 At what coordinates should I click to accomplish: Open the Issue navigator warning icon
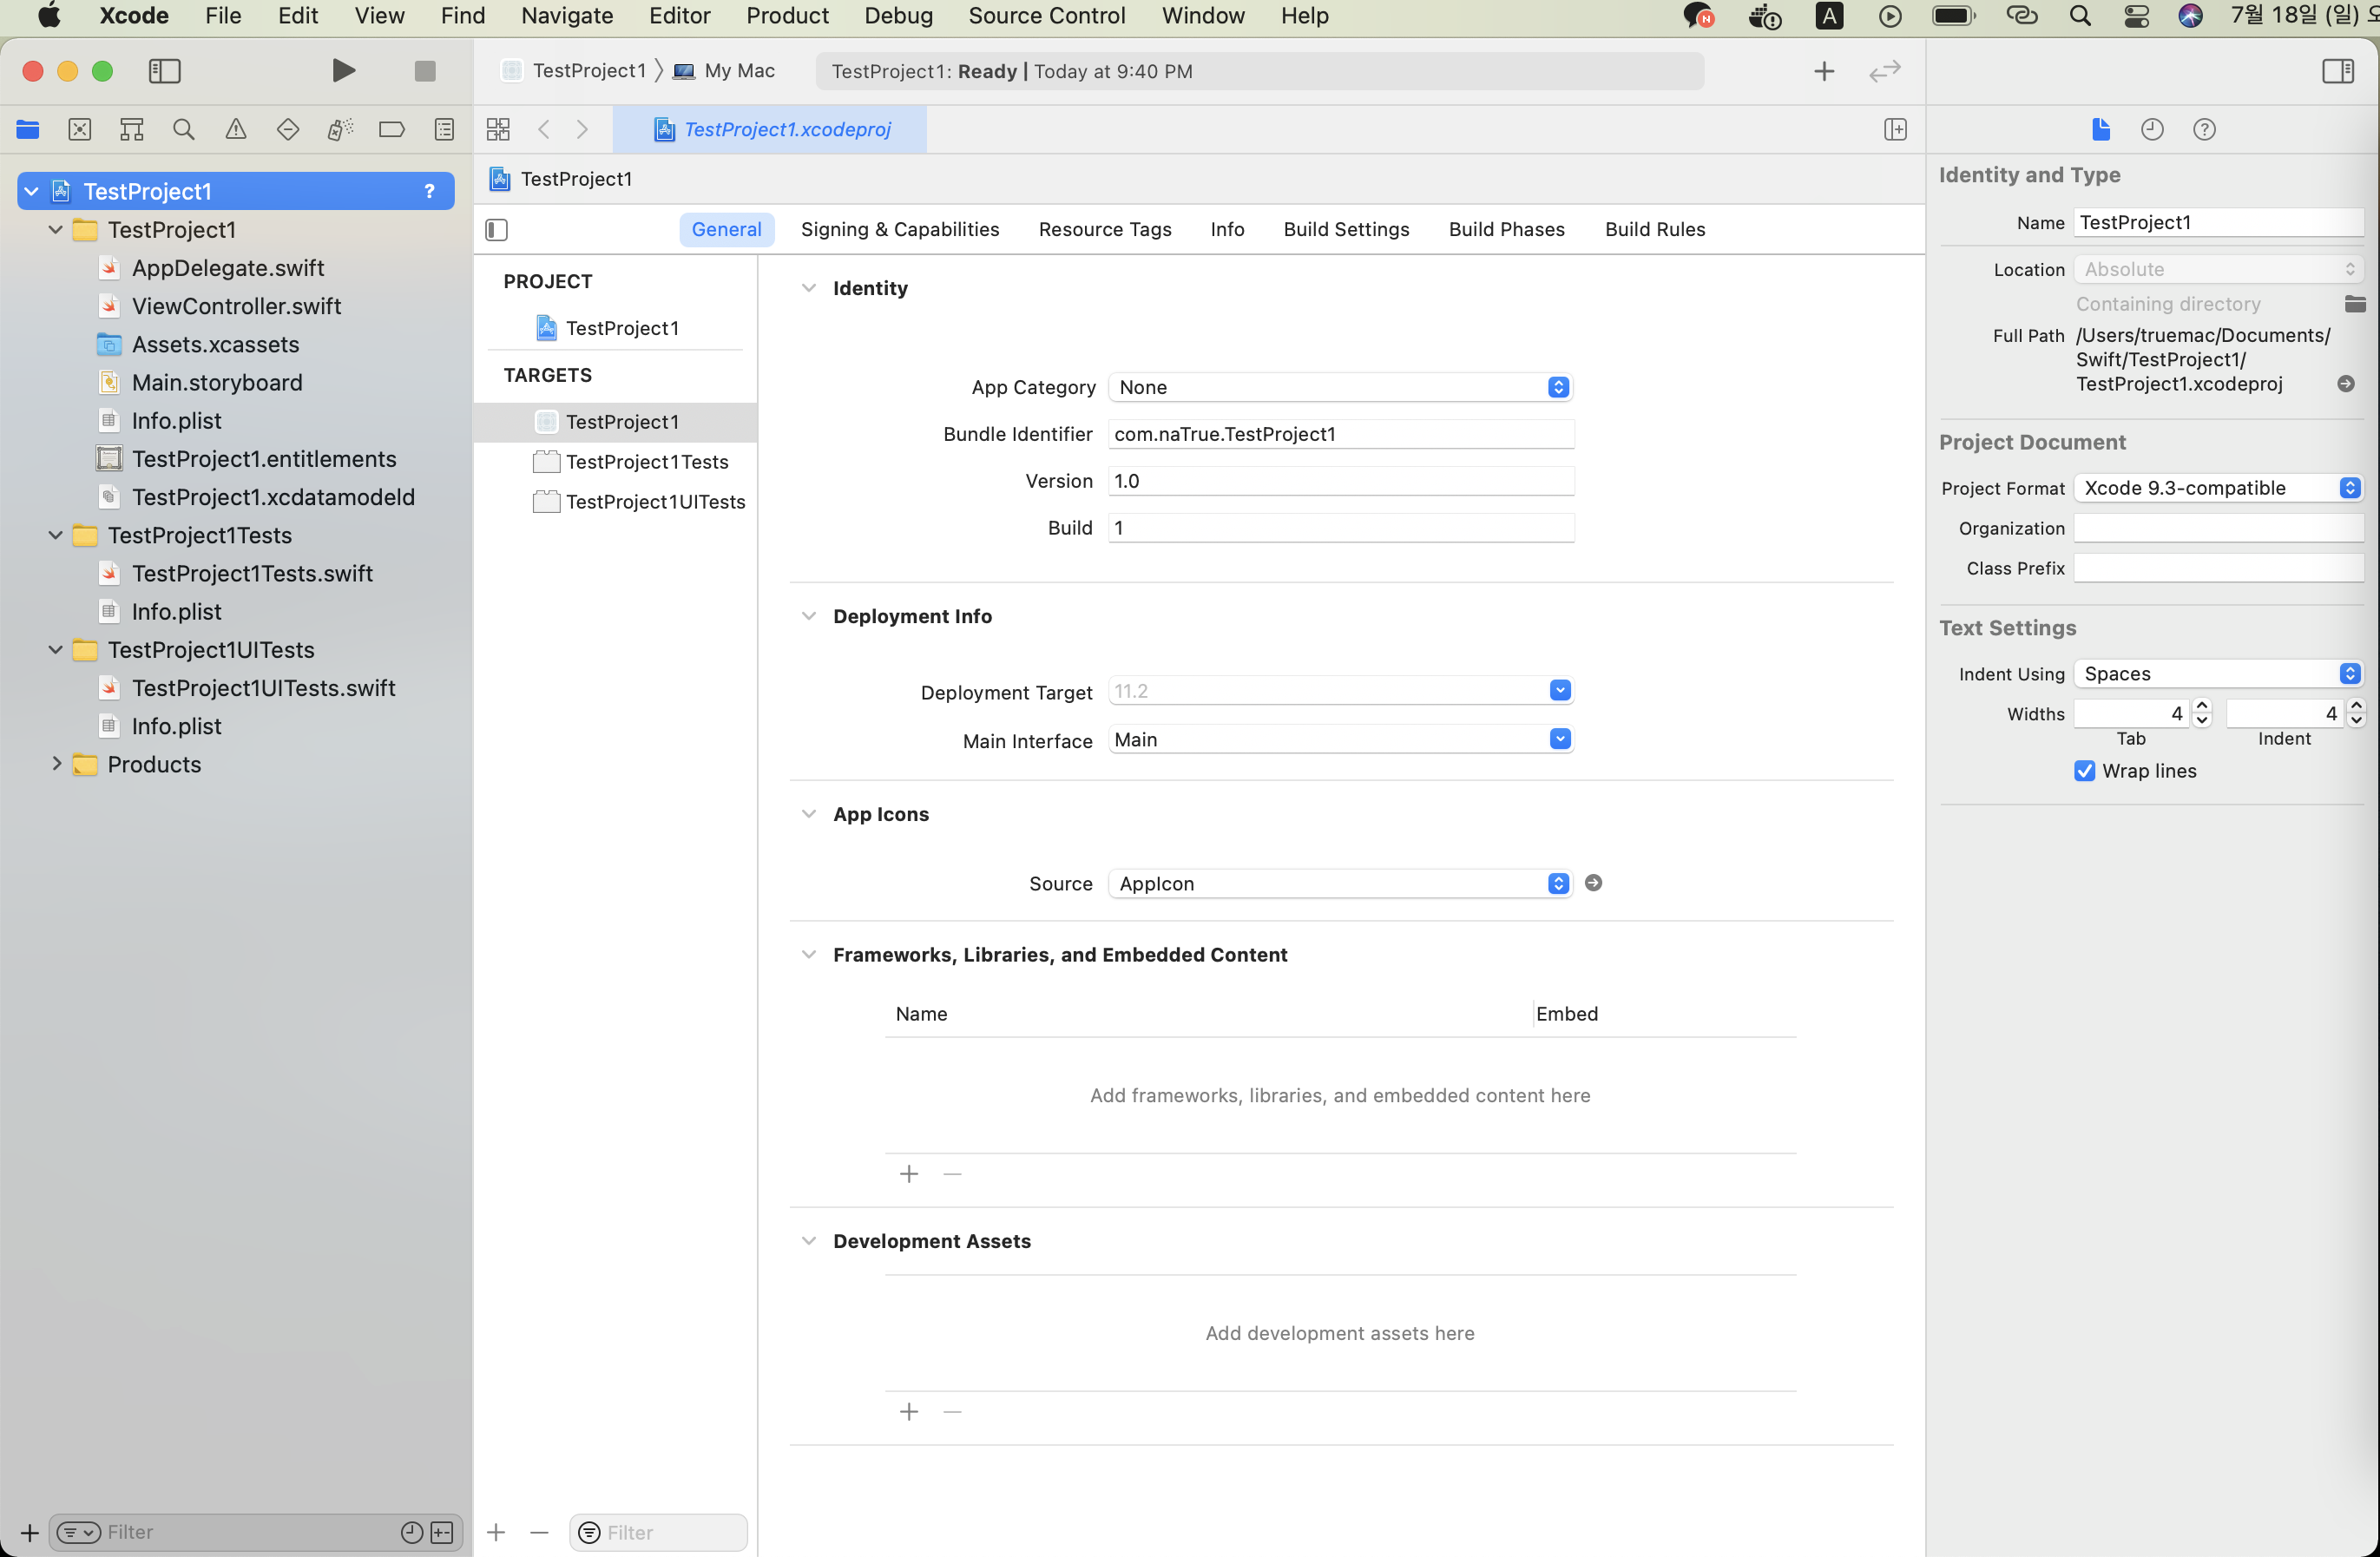tap(236, 129)
